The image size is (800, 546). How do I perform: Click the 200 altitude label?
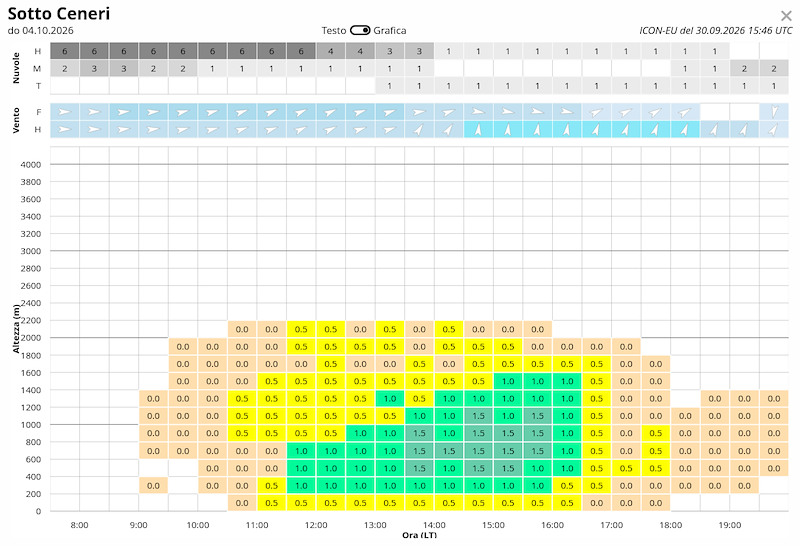(x=34, y=494)
